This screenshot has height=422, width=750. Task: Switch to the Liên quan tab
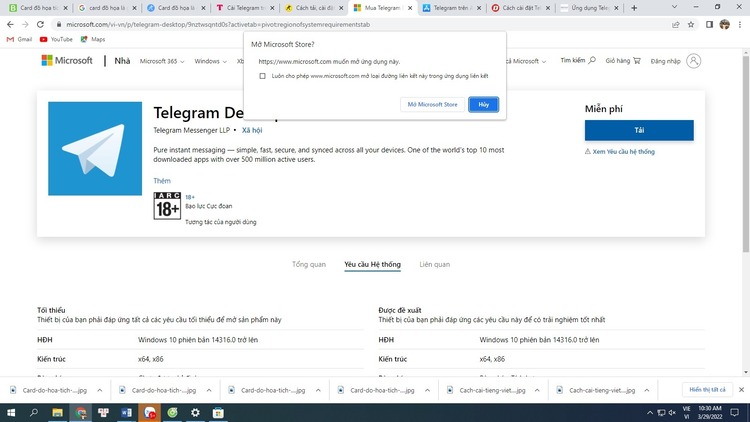coord(434,264)
